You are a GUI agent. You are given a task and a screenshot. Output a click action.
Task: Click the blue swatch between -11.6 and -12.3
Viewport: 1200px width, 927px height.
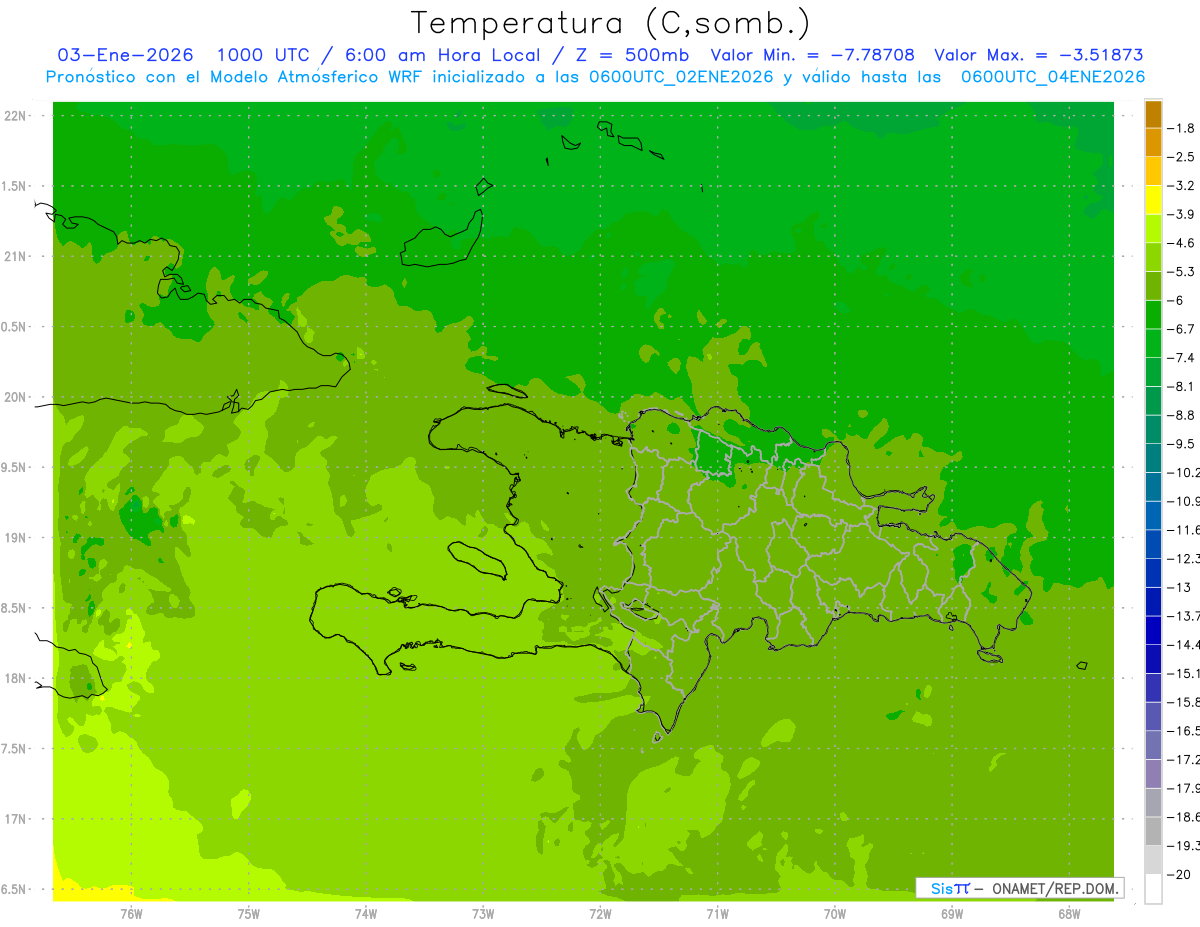pyautogui.click(x=1153, y=544)
